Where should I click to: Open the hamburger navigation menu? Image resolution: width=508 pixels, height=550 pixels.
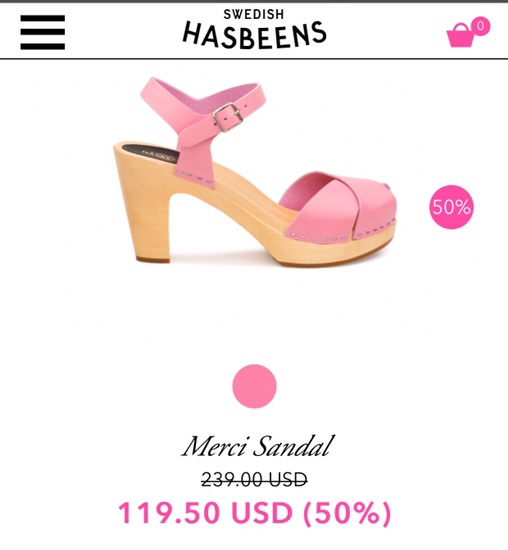pyautogui.click(x=42, y=32)
